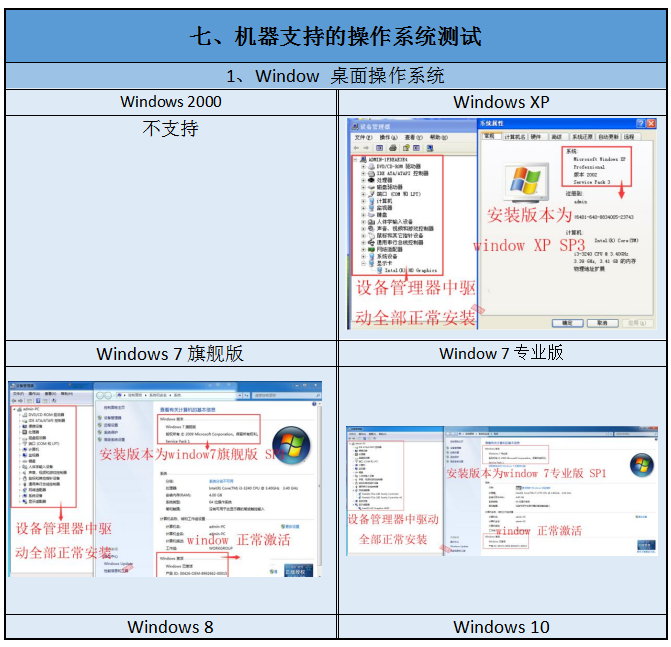Screen dimensions: 671x647
Task: Expand 处理器 node in XP device manager
Action: (362, 180)
